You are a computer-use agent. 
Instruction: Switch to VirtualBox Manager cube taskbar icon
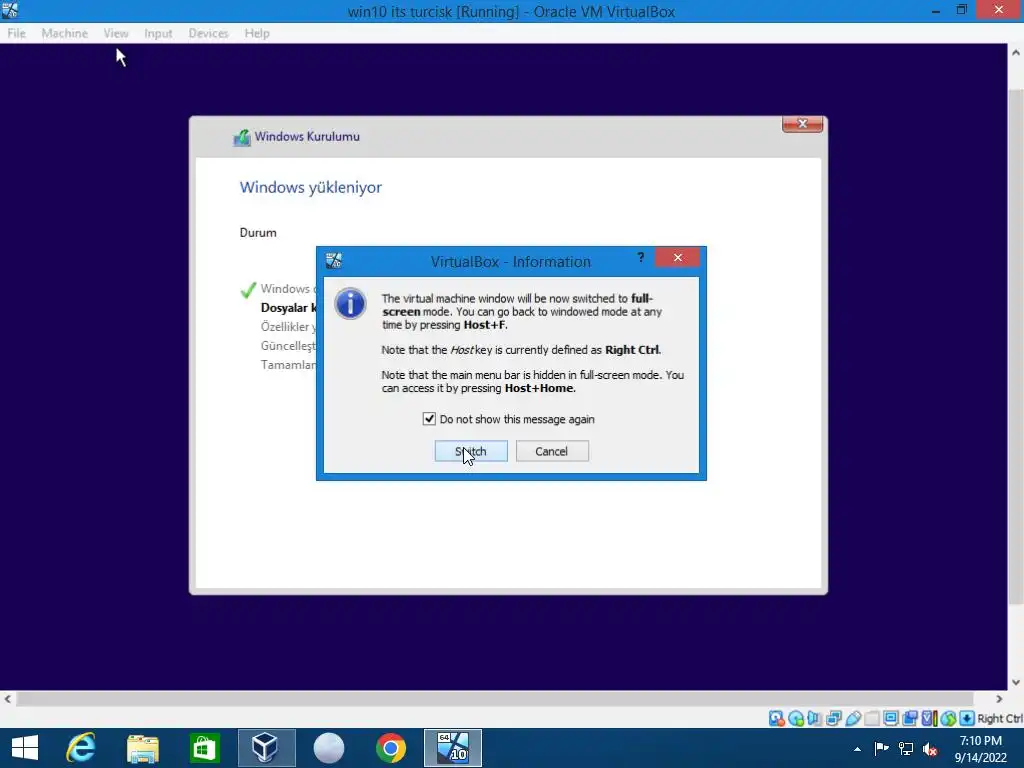coord(266,748)
